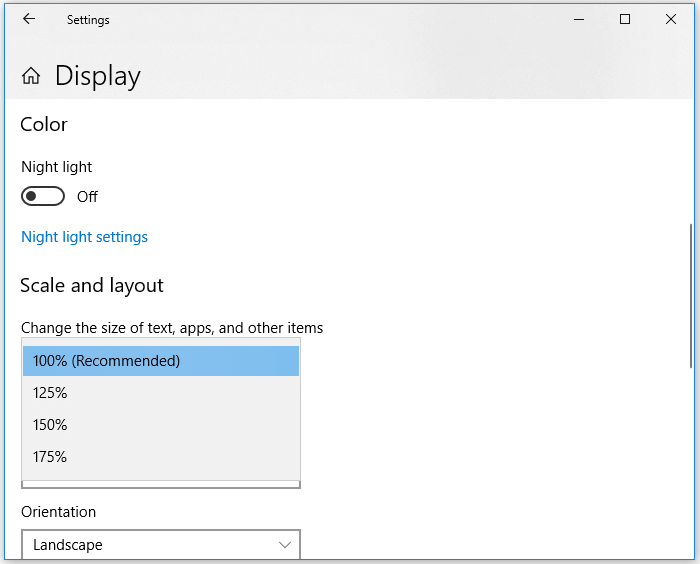Toggle the Night light switch
This screenshot has width=700, height=564.
pos(43,196)
